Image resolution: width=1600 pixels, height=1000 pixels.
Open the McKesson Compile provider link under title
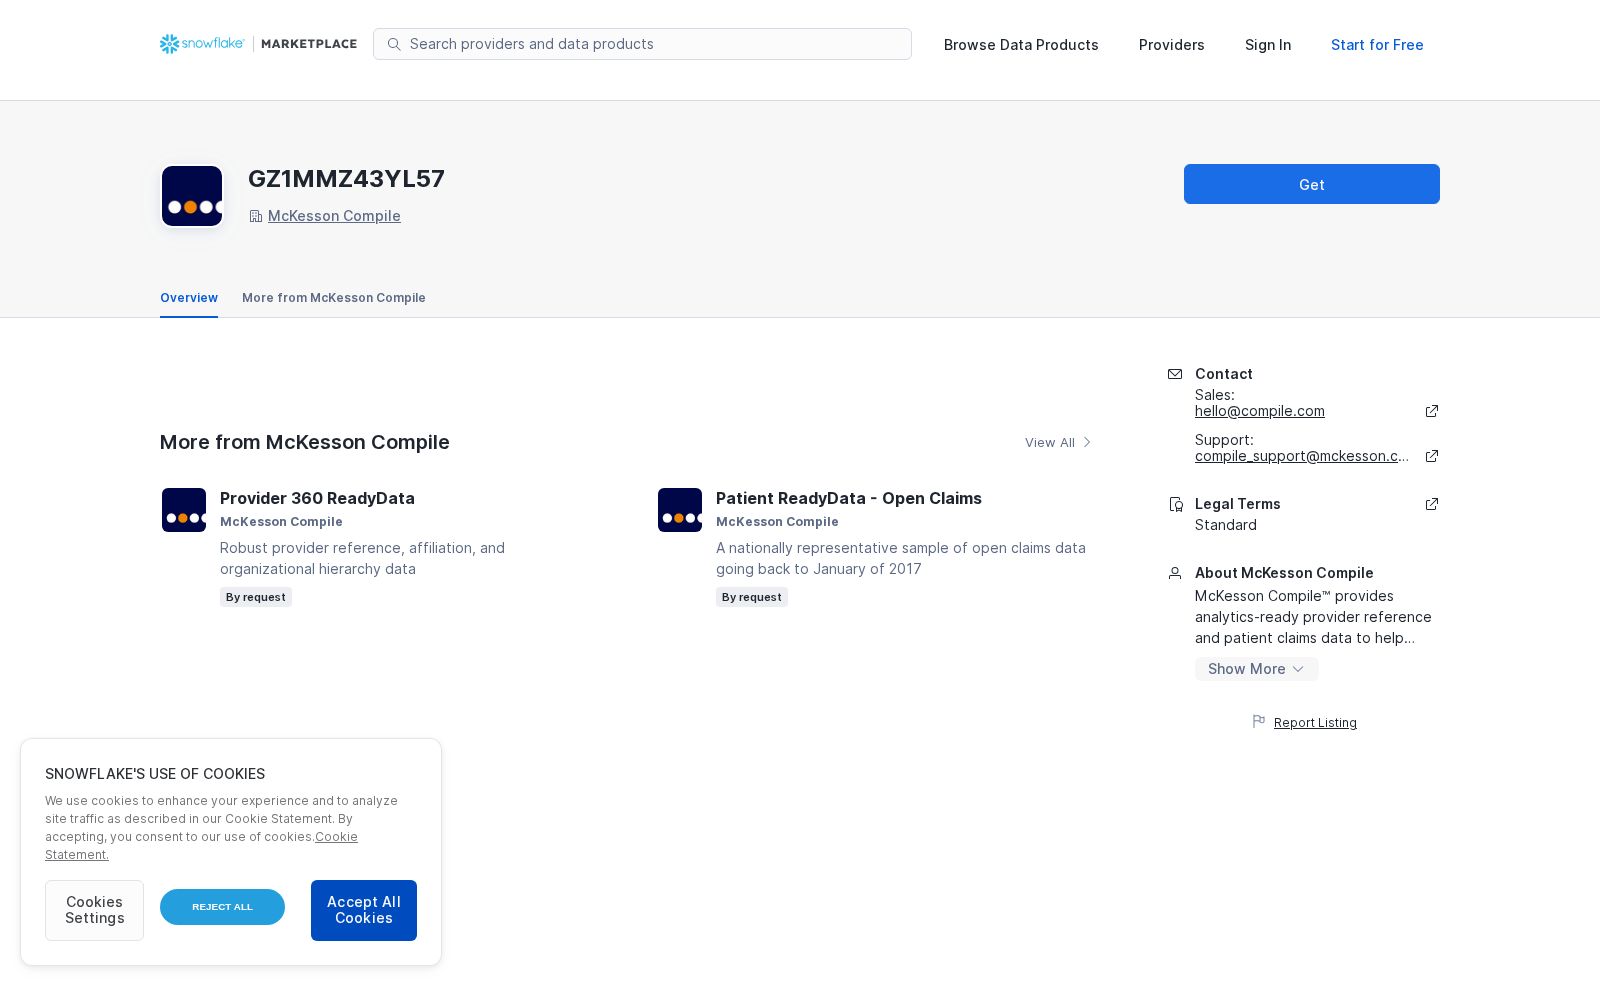334,216
